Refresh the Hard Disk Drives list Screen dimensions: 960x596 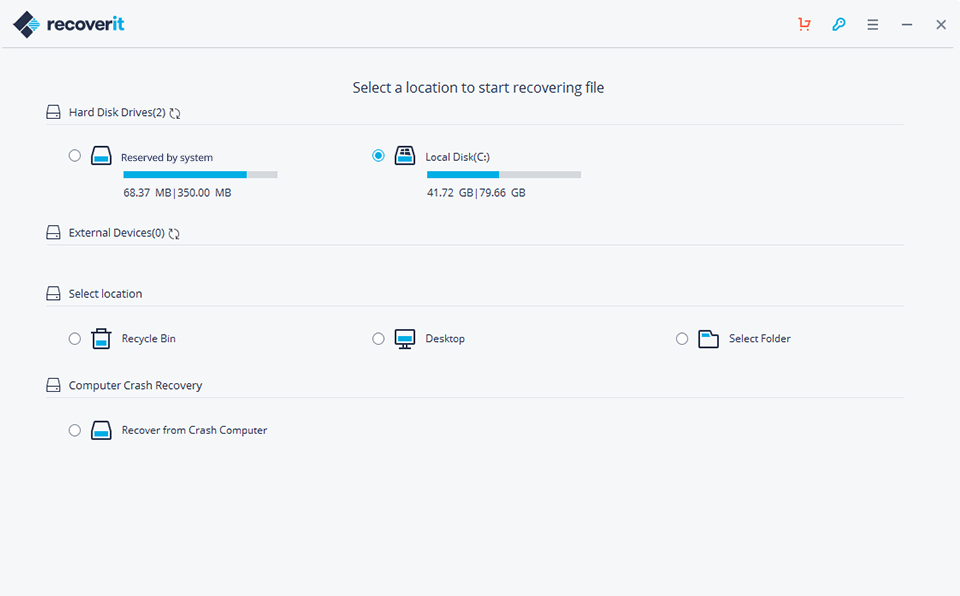coord(175,112)
